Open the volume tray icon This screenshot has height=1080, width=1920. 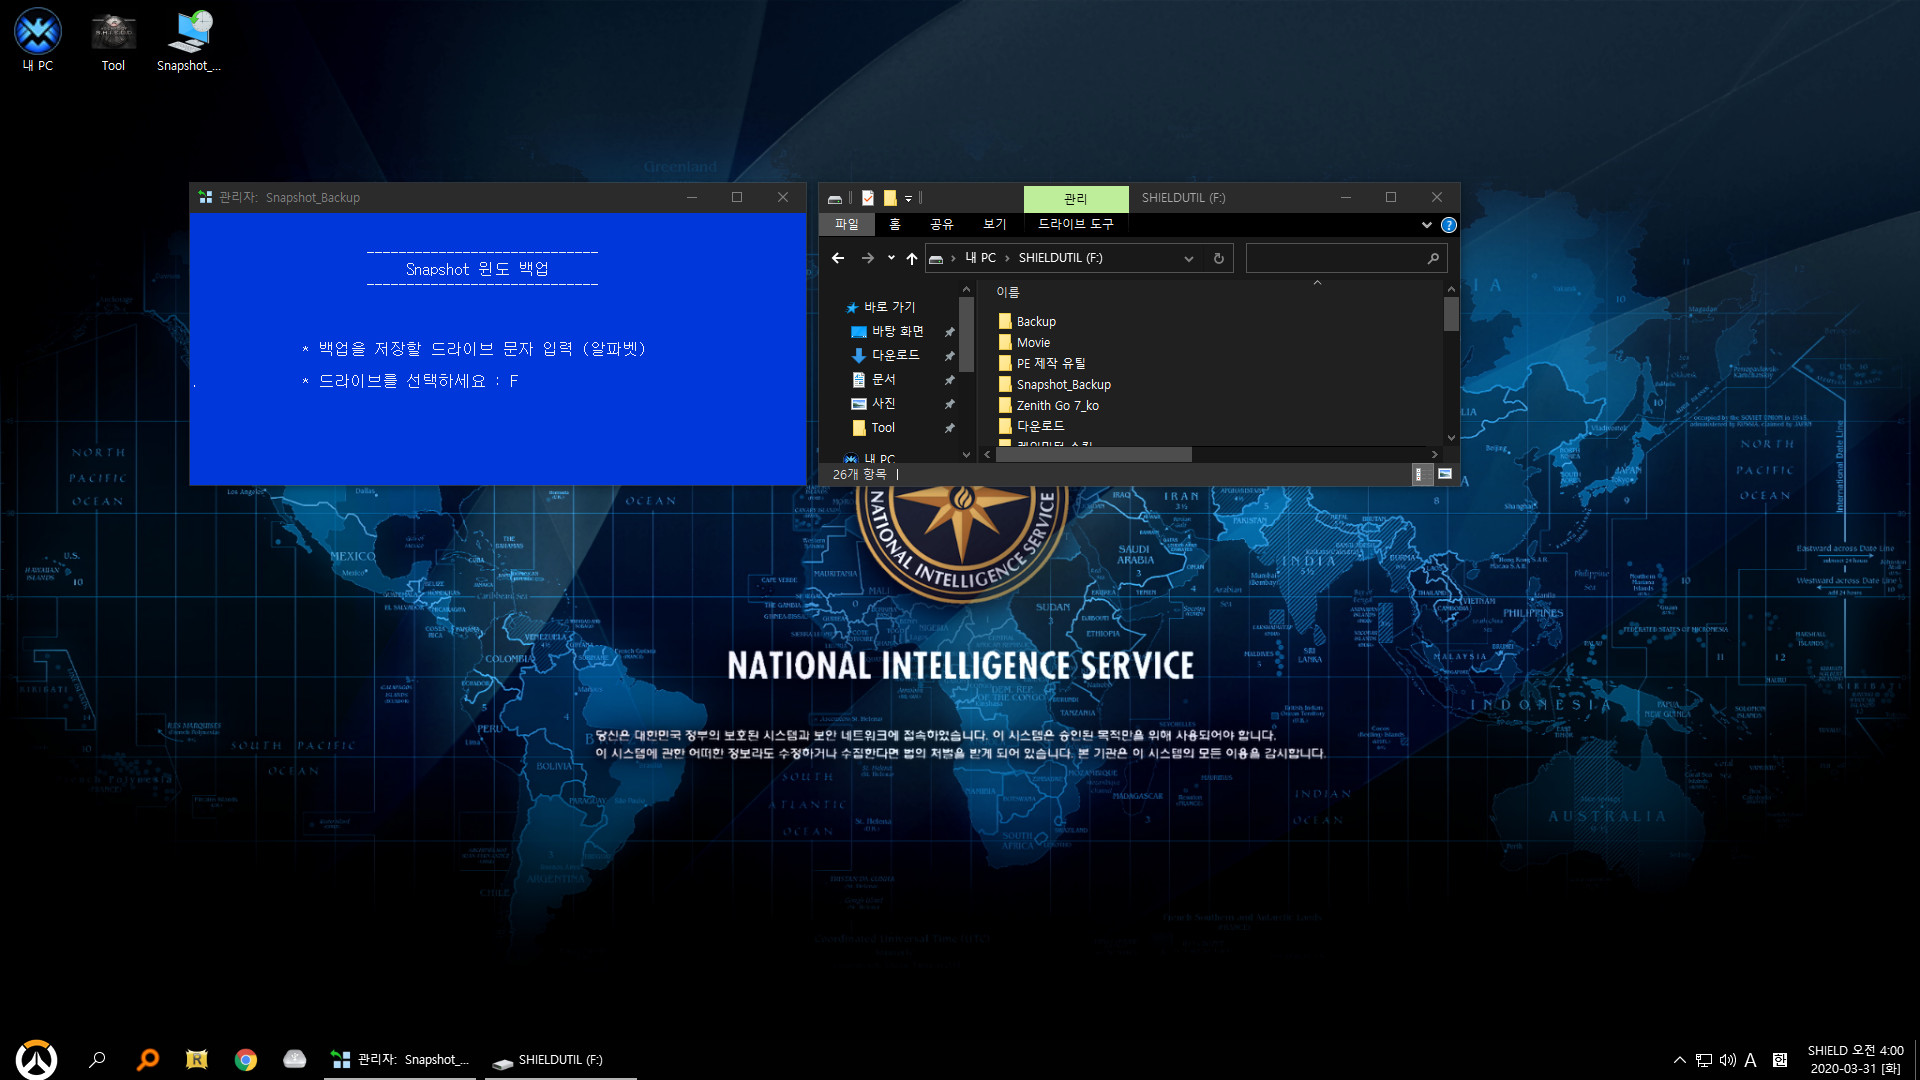pos(1727,1060)
